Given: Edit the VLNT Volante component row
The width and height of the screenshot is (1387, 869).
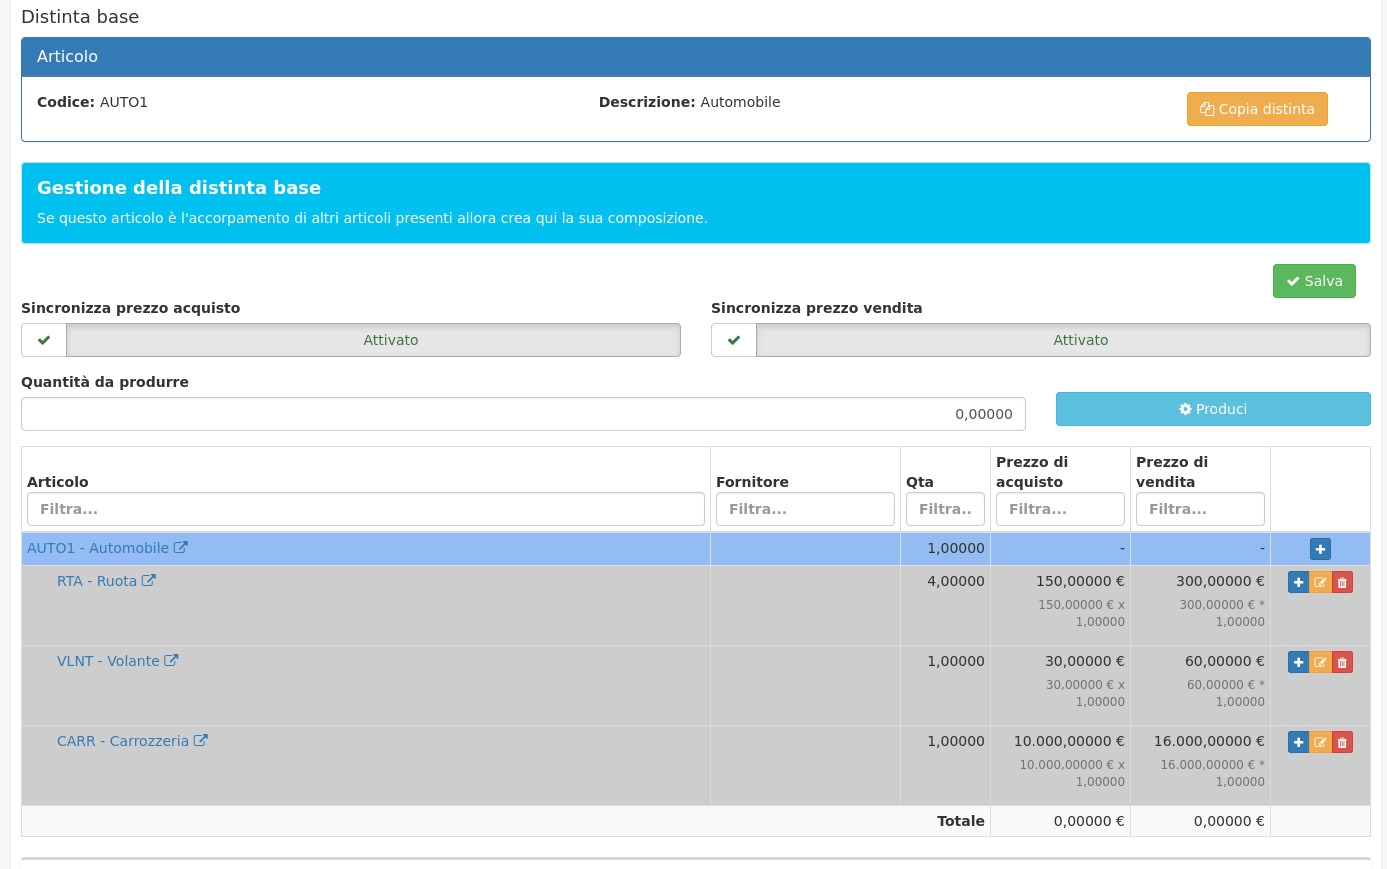Looking at the screenshot, I should tap(1320, 662).
